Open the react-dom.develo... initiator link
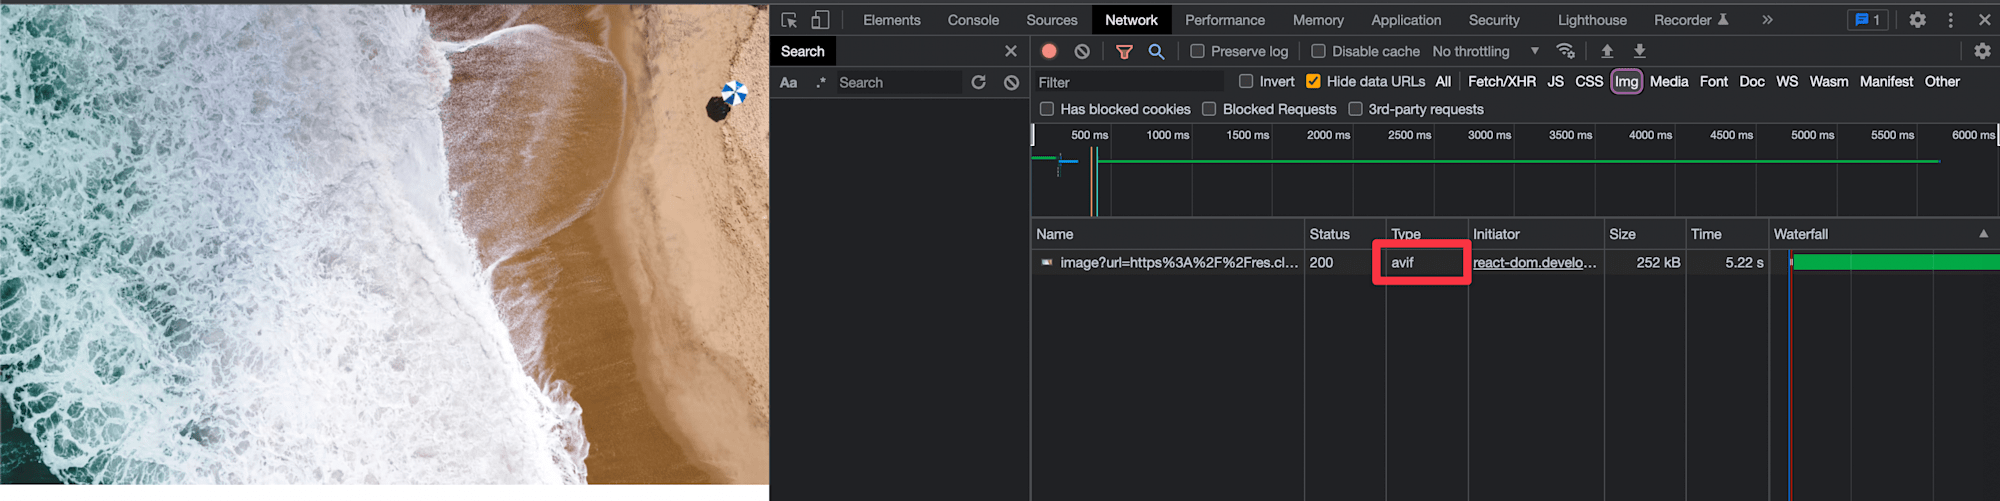2000x501 pixels. [1534, 262]
